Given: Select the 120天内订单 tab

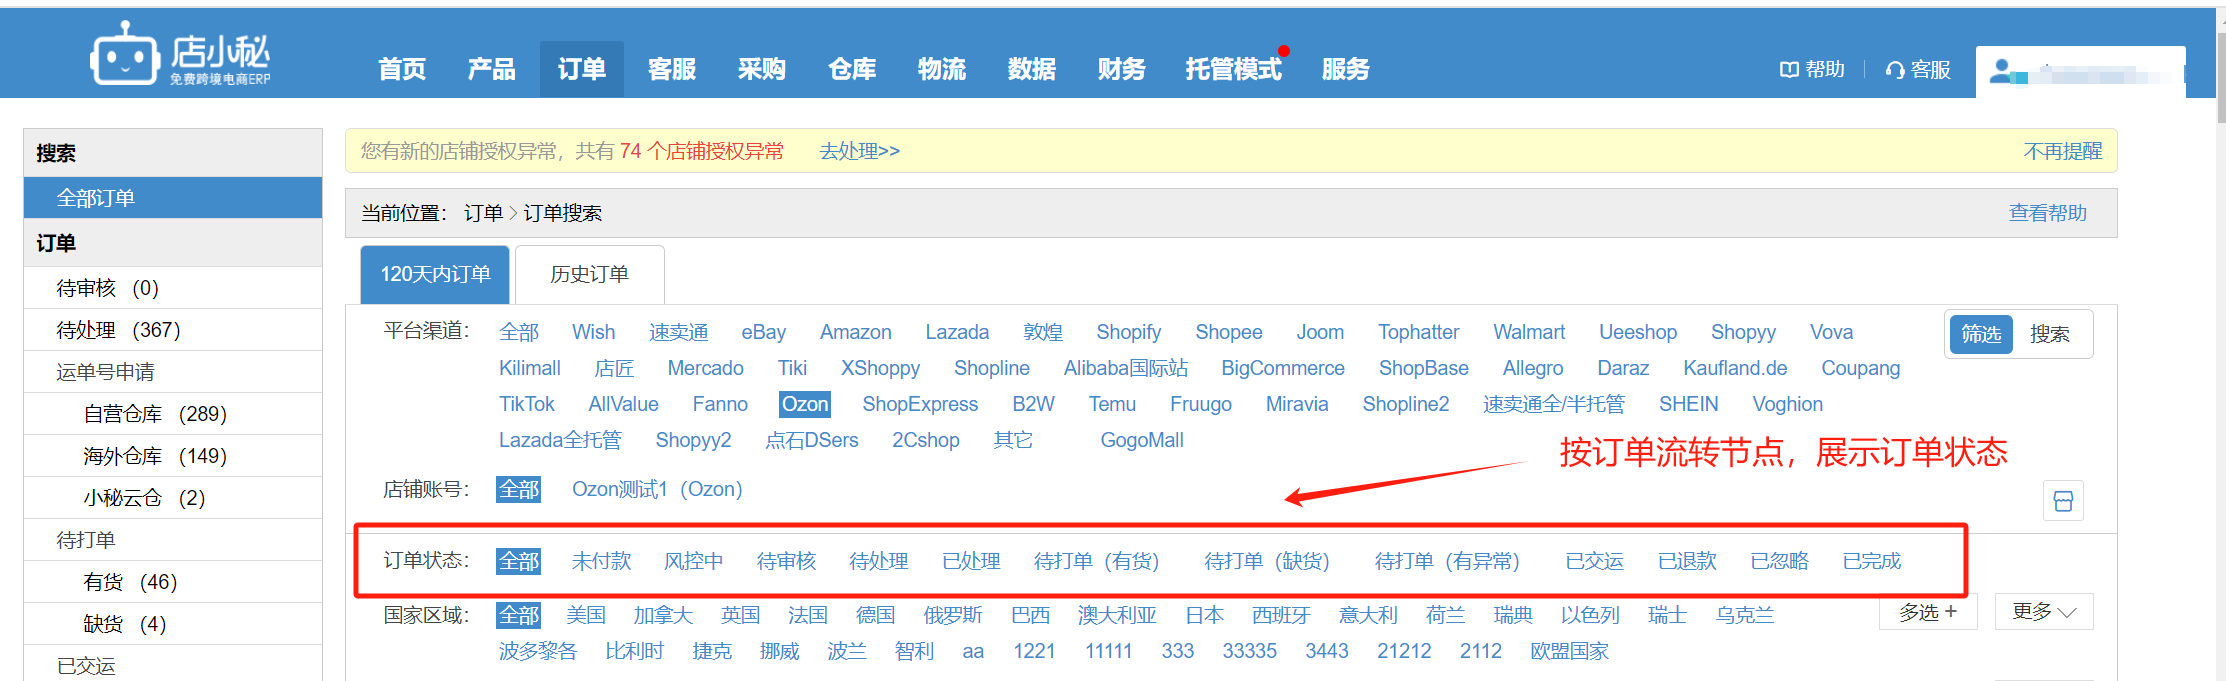Looking at the screenshot, I should (x=435, y=274).
